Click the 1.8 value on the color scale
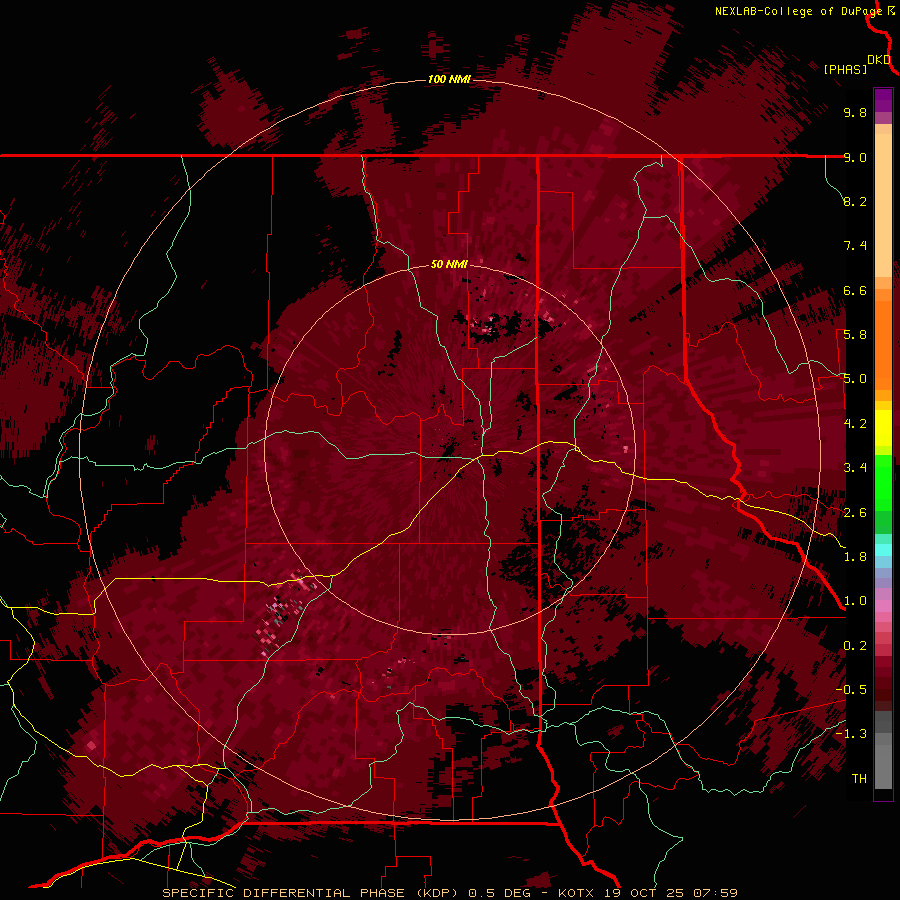Screen dimensions: 900x900 click(855, 557)
